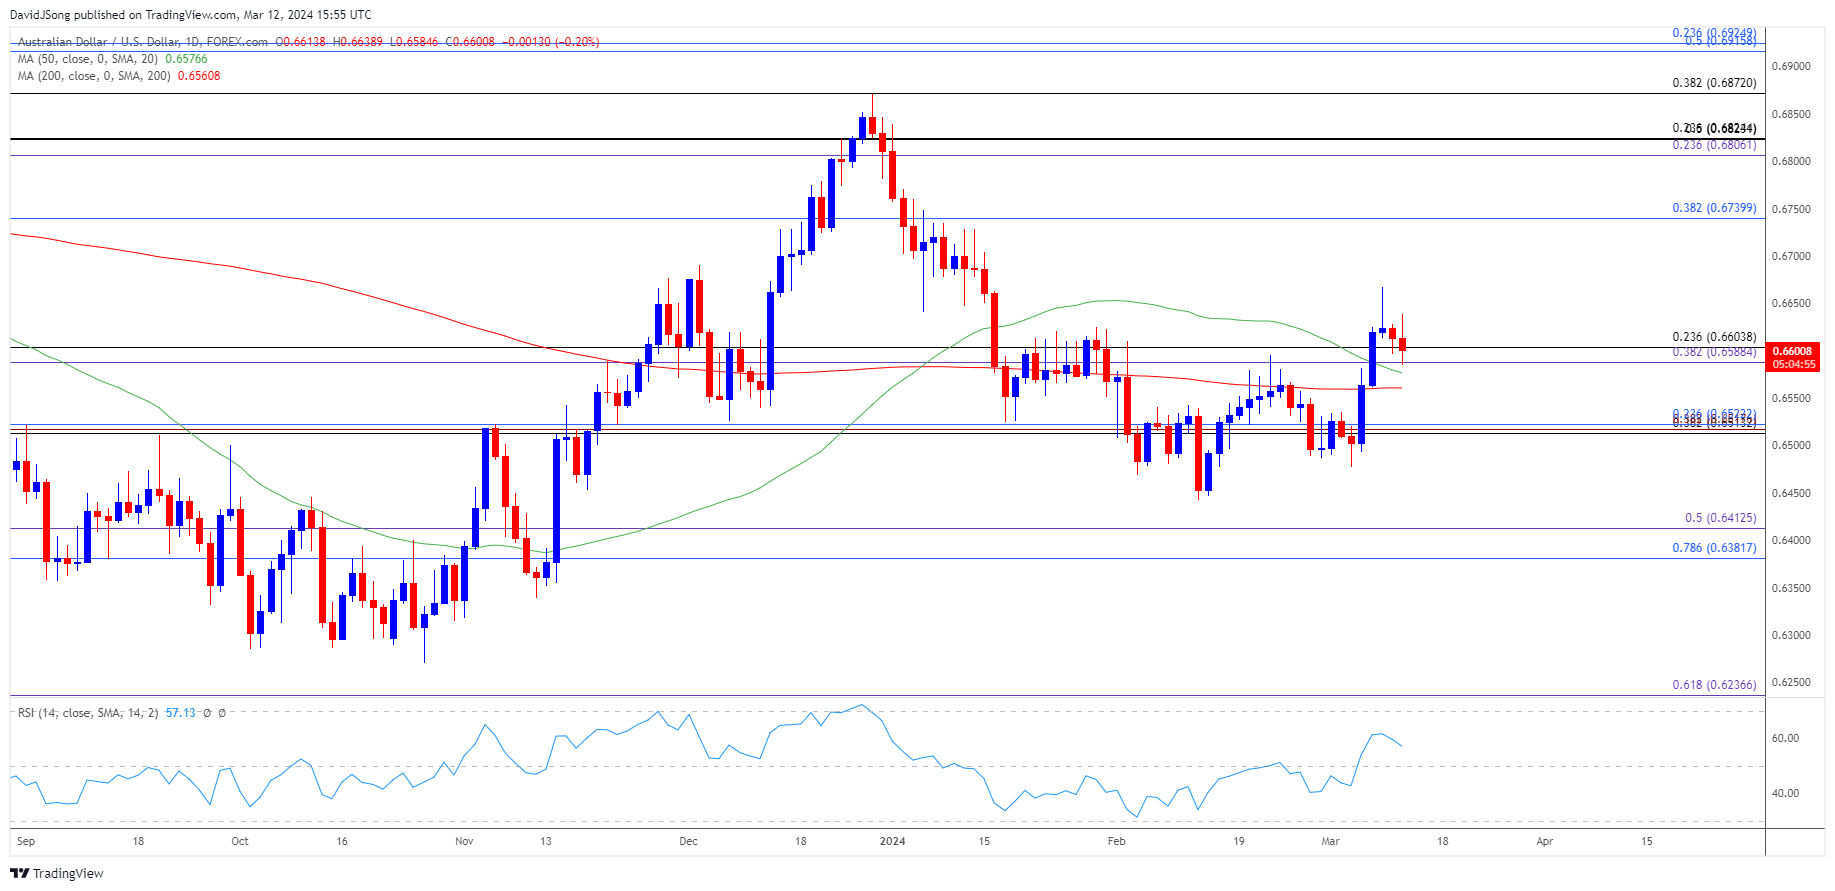Click the MA 200 value 0.65608
The height and width of the screenshot is (891, 1835).
click(x=199, y=76)
